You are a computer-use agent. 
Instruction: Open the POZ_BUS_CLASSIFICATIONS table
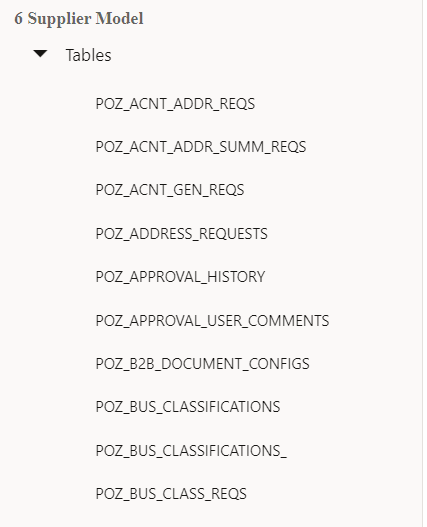pyautogui.click(x=188, y=407)
